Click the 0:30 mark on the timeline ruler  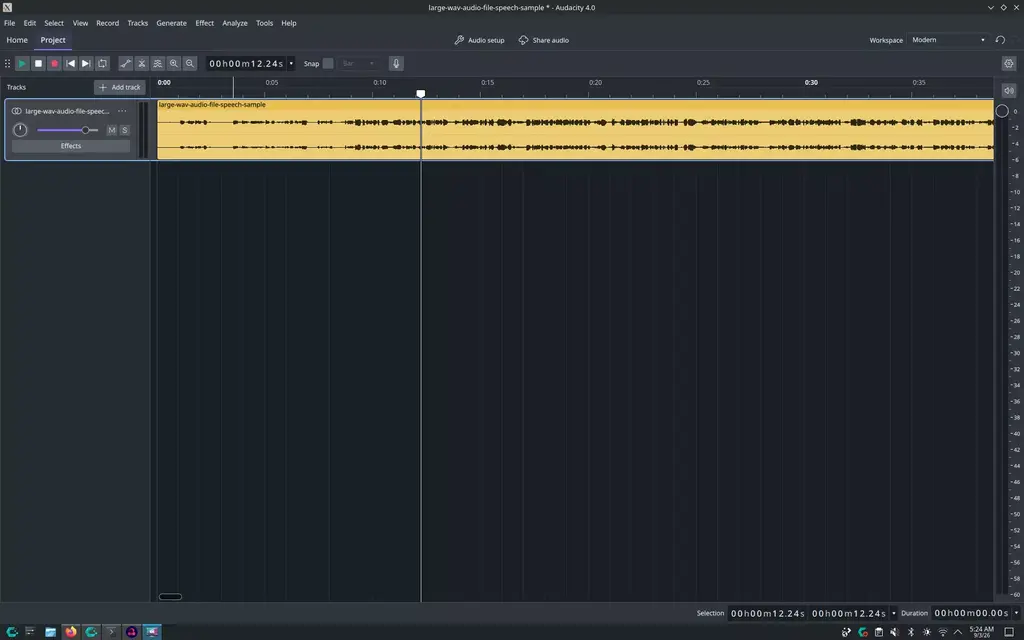coord(811,83)
